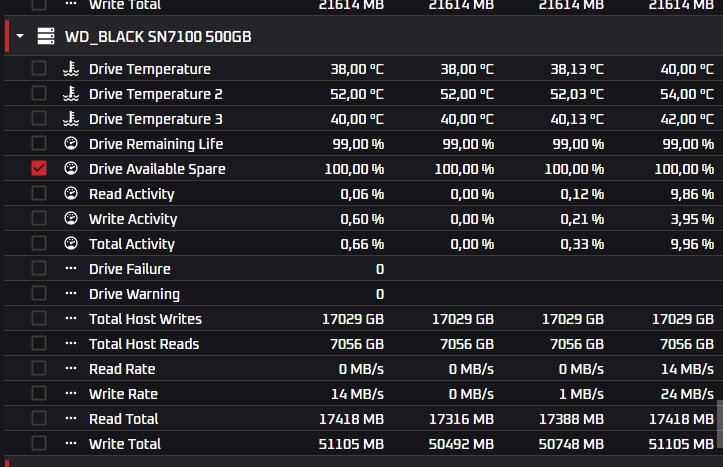
Task: Click the dots icon for Drive Failure
Action: click(71, 268)
